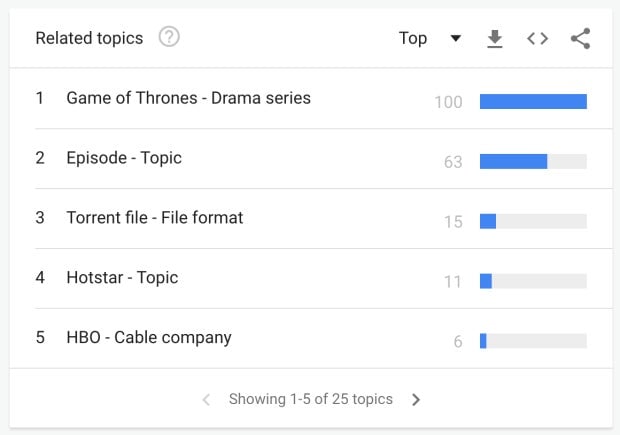This screenshot has height=435, width=620.
Task: Click the dropdown arrow next to Top
Action: click(x=456, y=39)
